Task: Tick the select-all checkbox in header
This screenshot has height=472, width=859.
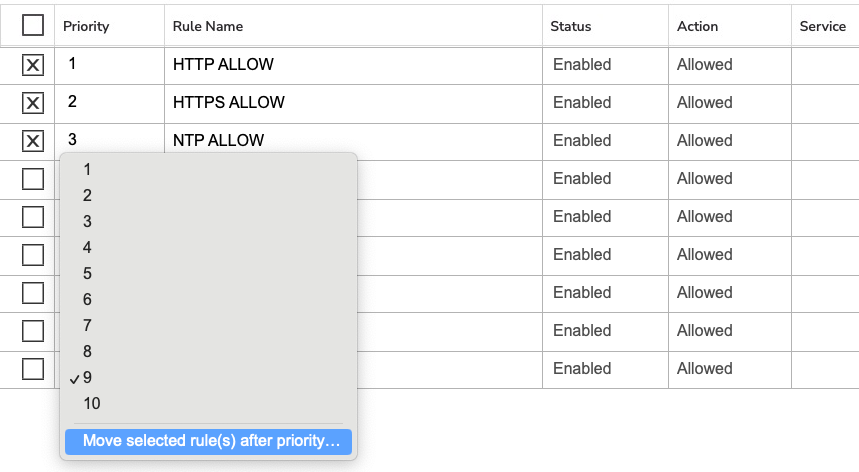Action: click(33, 25)
